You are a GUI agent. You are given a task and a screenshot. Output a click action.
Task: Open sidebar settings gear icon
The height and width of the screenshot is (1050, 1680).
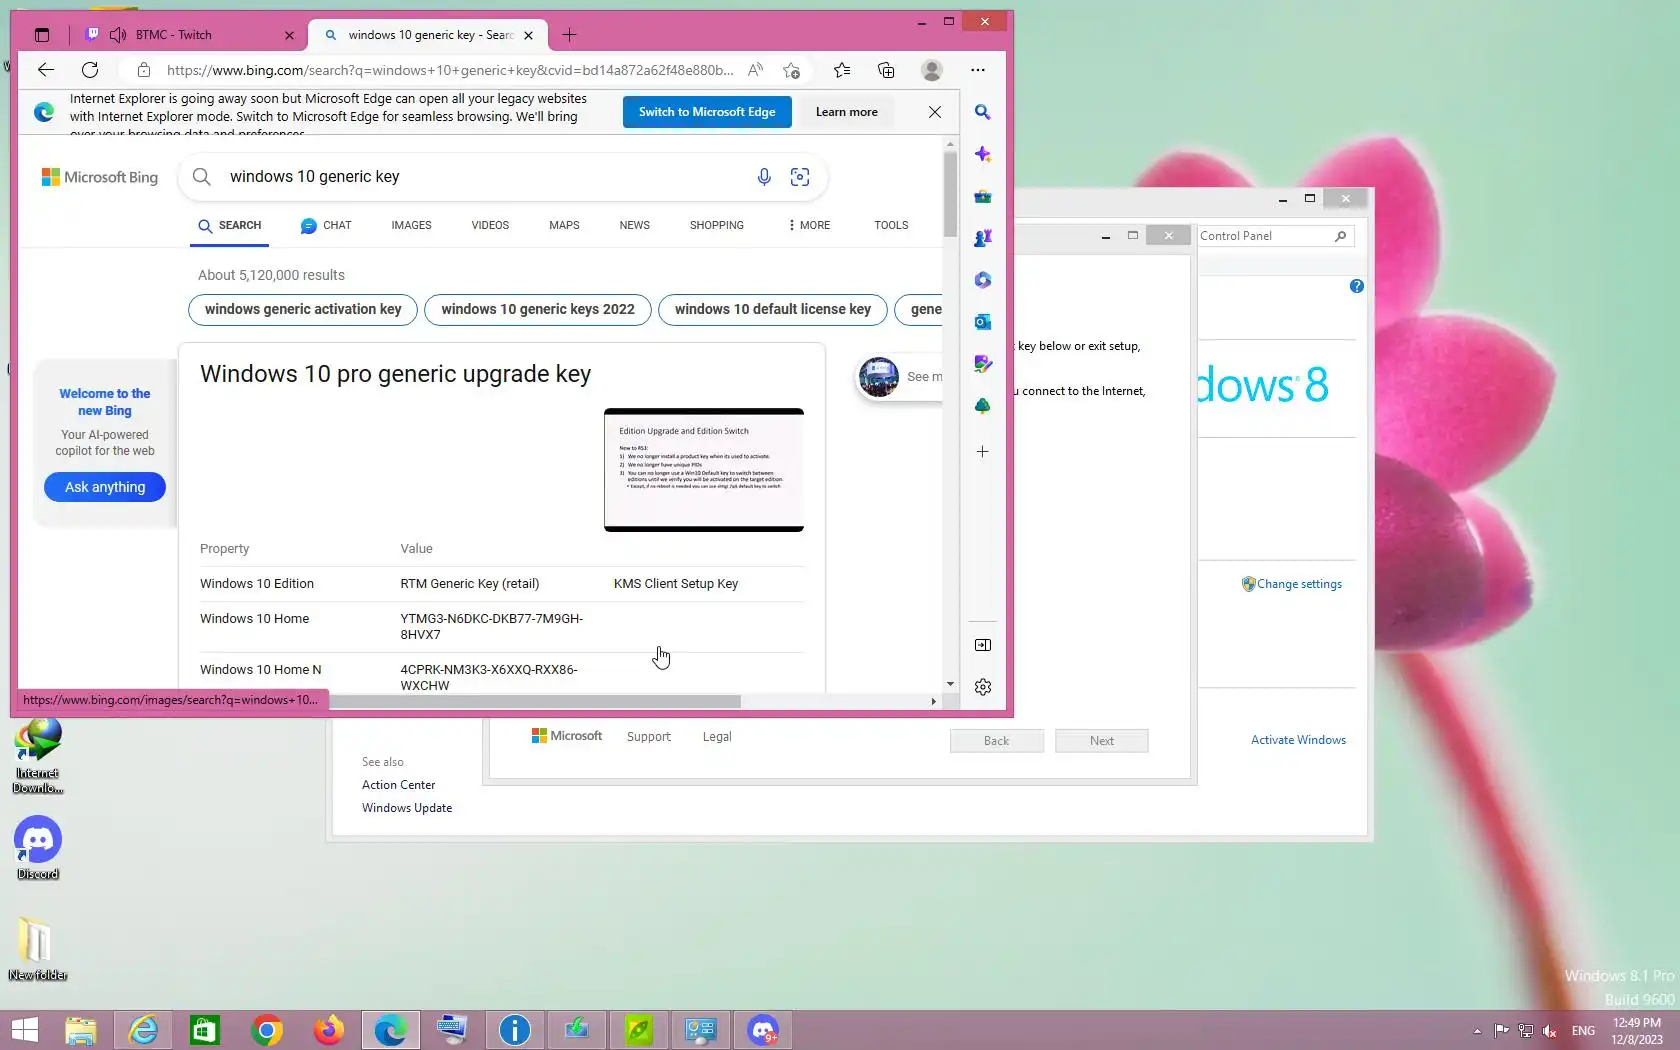tap(983, 687)
